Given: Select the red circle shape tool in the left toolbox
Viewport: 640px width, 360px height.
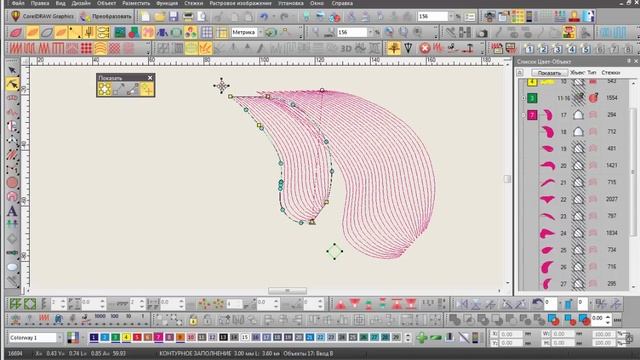Looking at the screenshot, I should pyautogui.click(x=12, y=182).
